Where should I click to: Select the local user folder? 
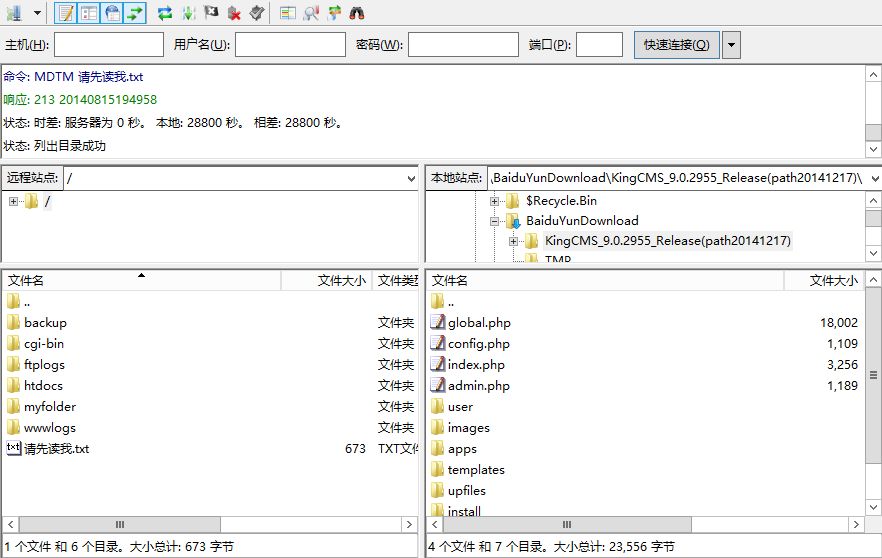pos(460,407)
